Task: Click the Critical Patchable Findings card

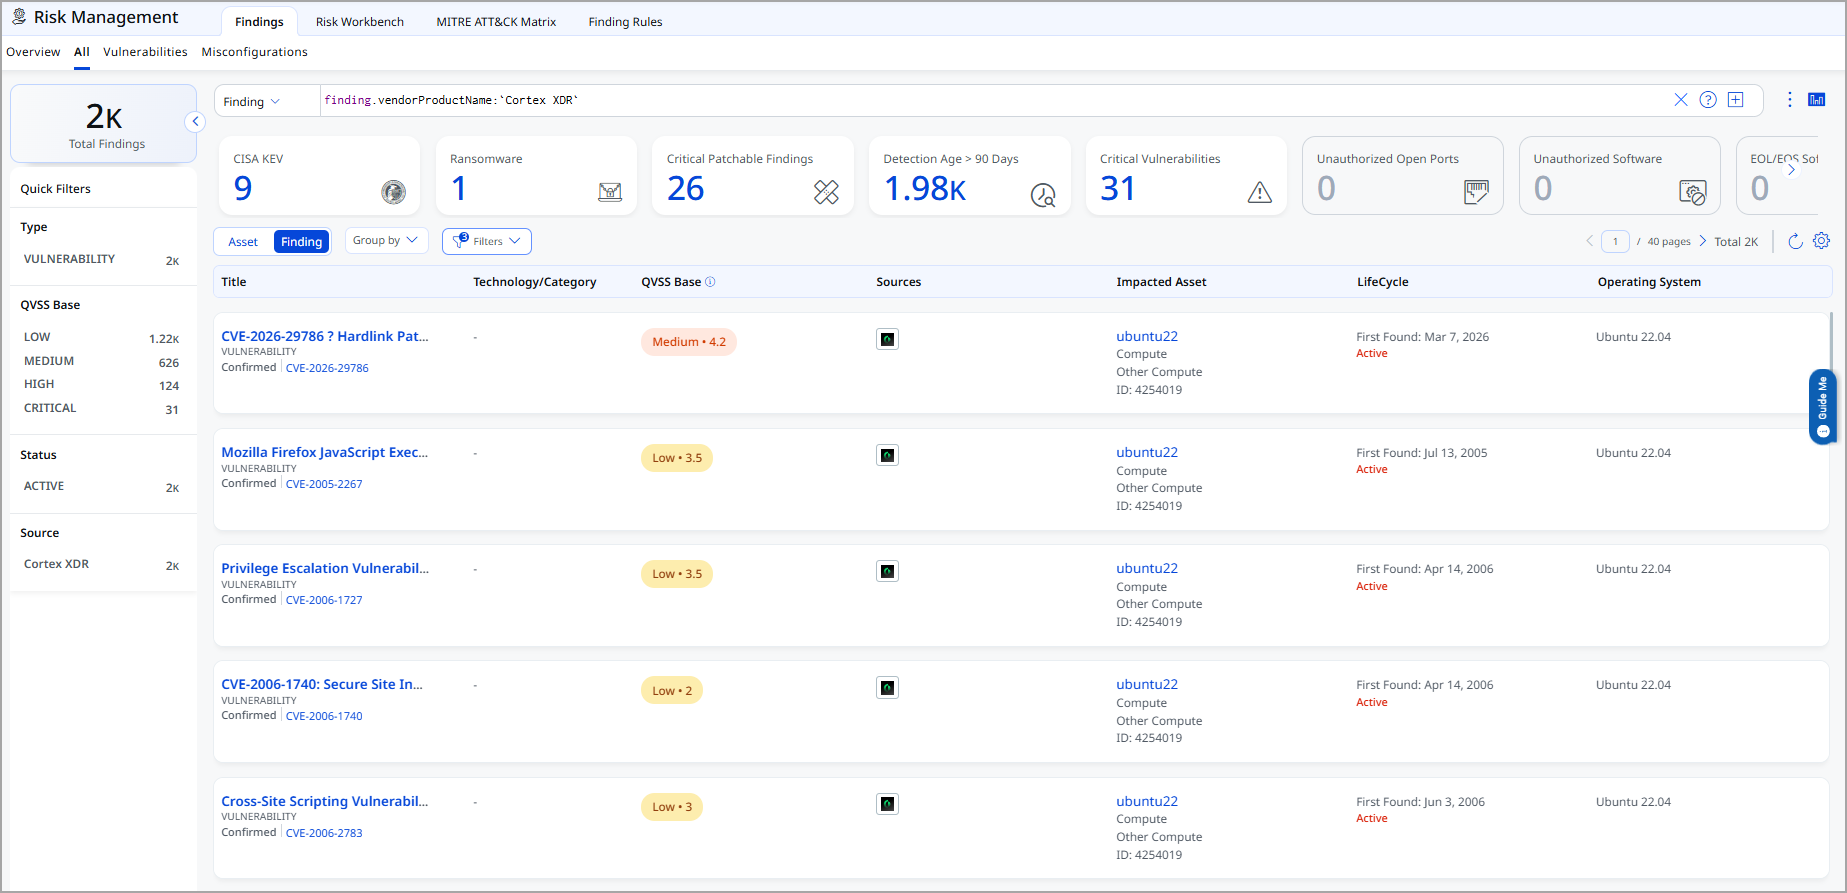Action: tap(752, 176)
